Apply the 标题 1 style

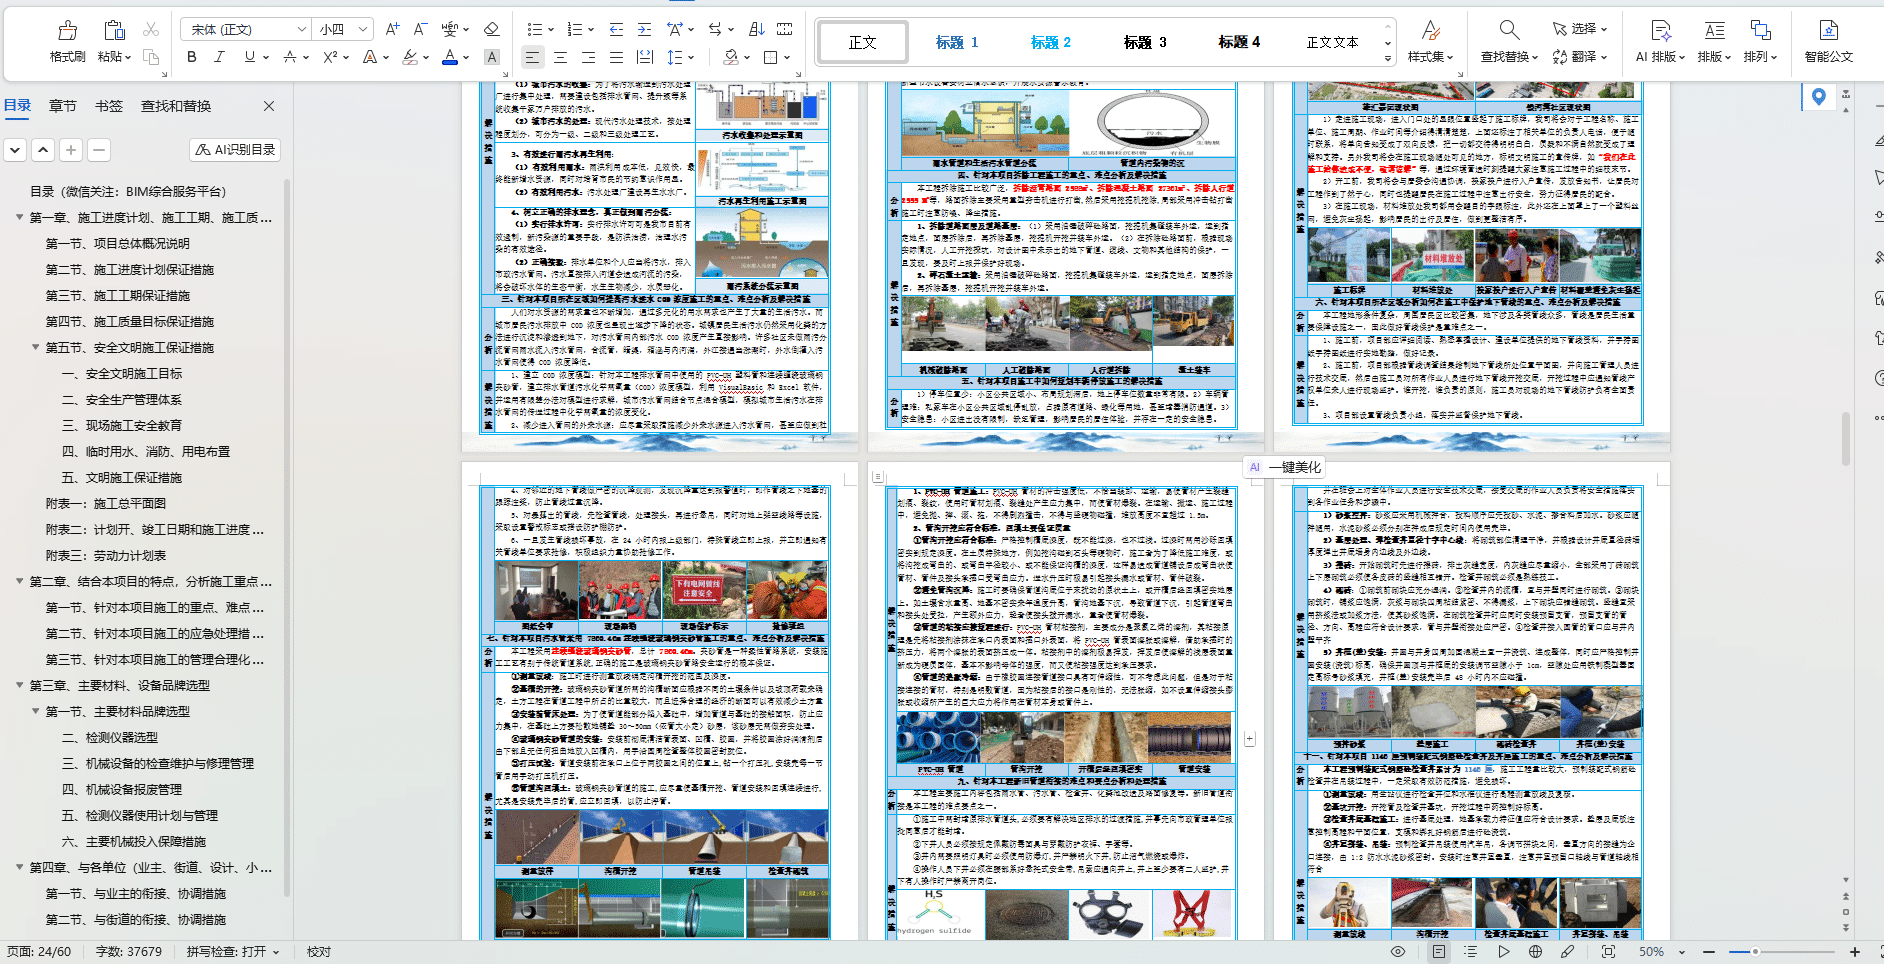(x=957, y=42)
